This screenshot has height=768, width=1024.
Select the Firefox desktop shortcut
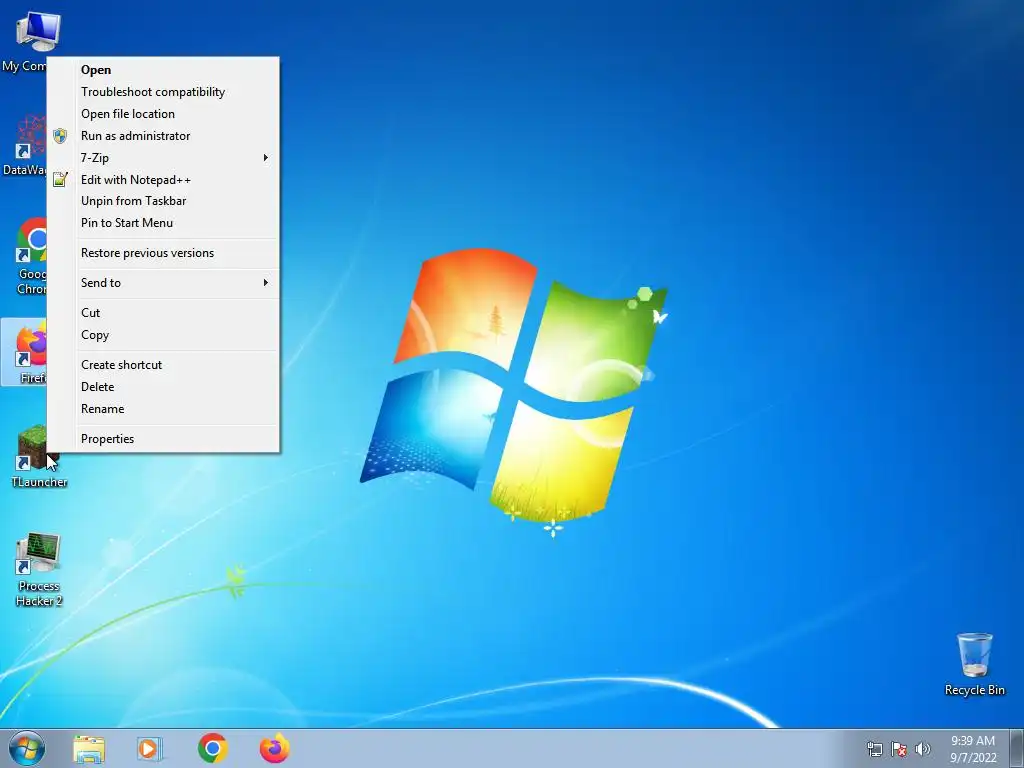tap(25, 353)
